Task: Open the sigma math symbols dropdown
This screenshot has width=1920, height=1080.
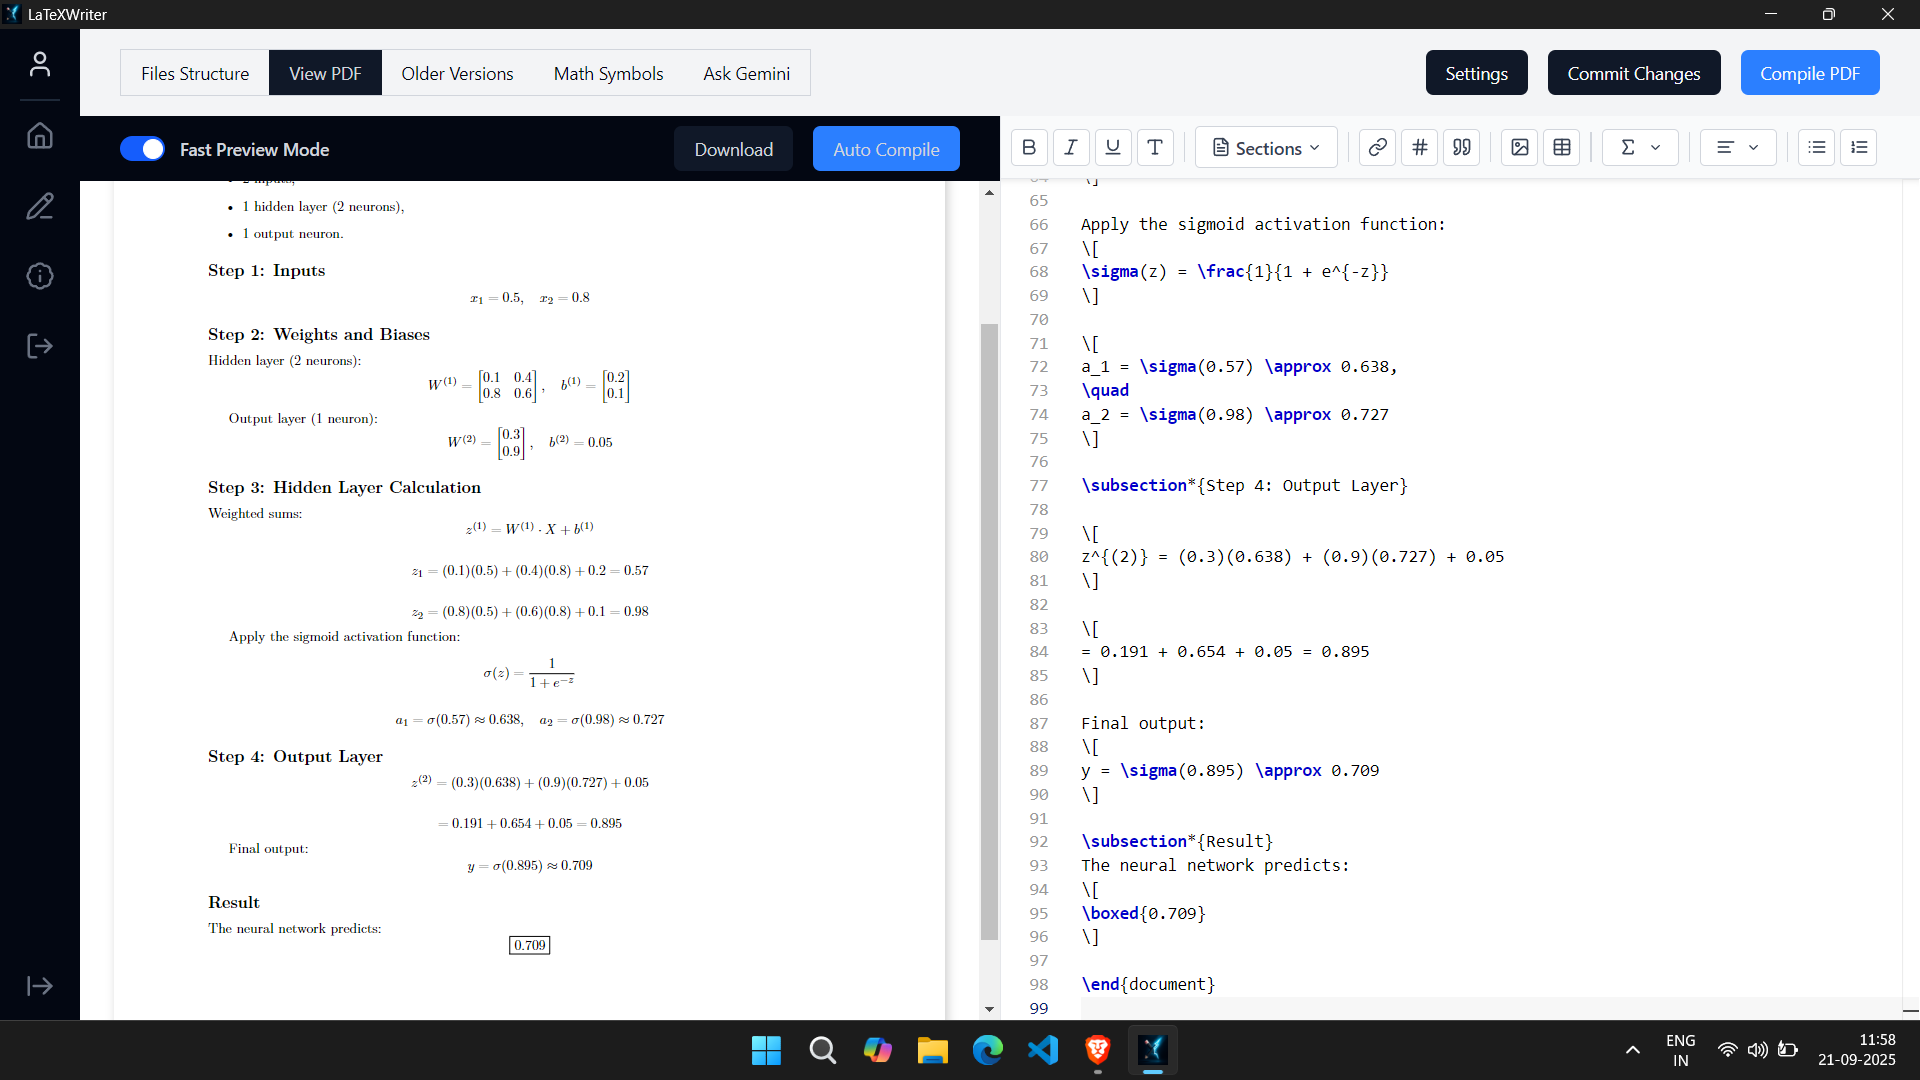Action: 1640,148
